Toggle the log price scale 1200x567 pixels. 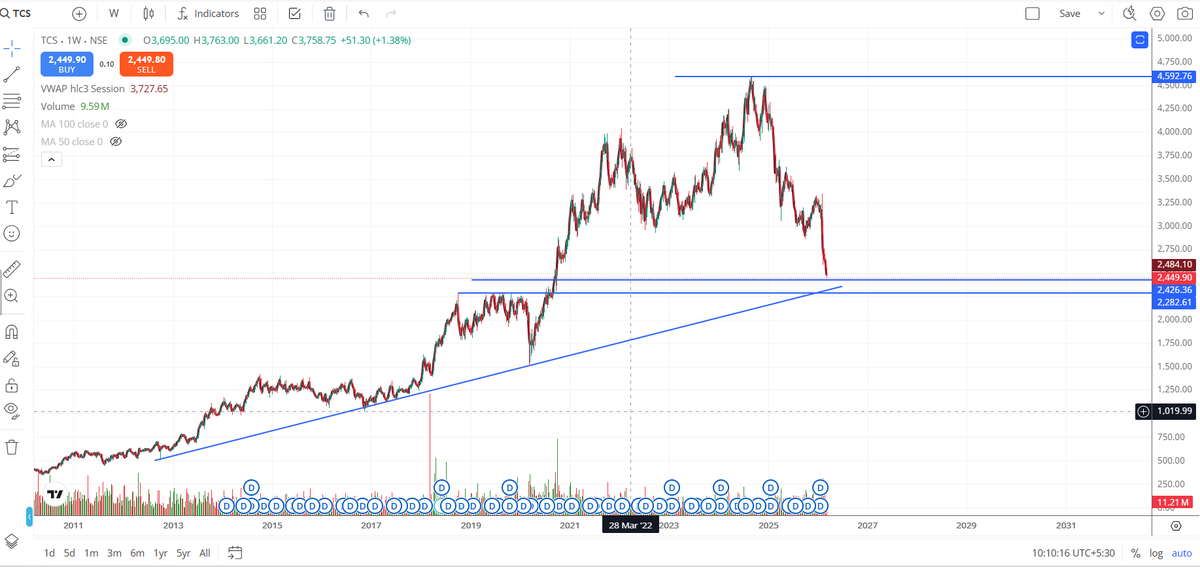tap(1154, 552)
